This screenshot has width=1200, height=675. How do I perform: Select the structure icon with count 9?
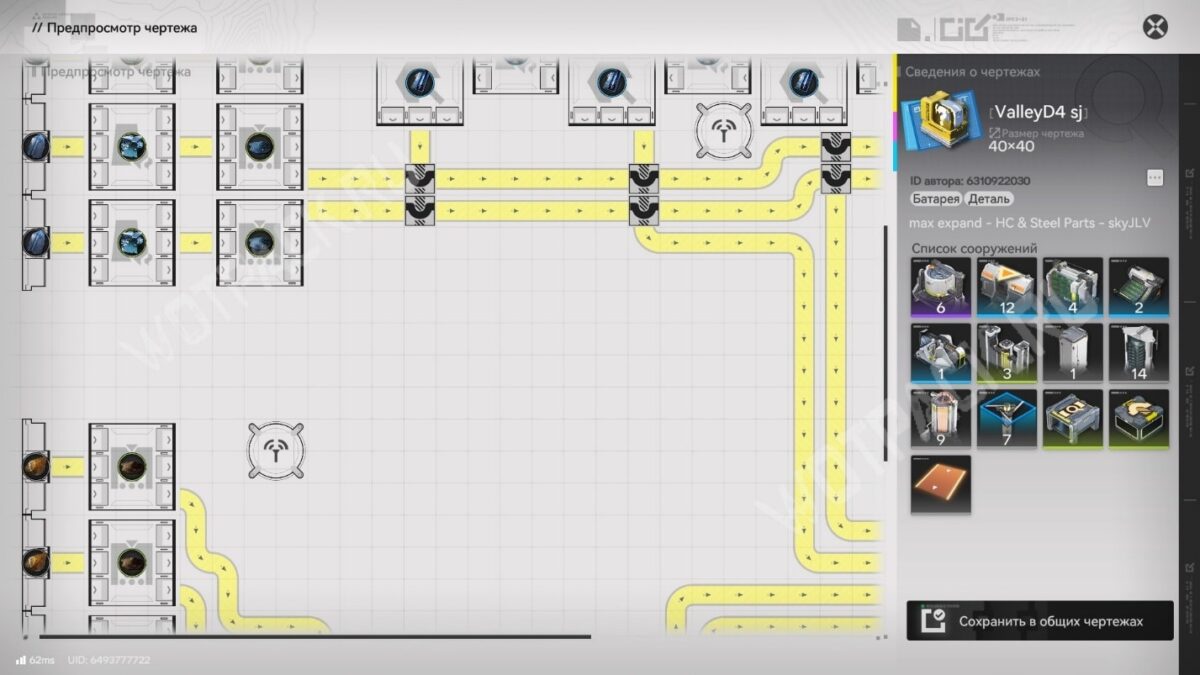(940, 418)
